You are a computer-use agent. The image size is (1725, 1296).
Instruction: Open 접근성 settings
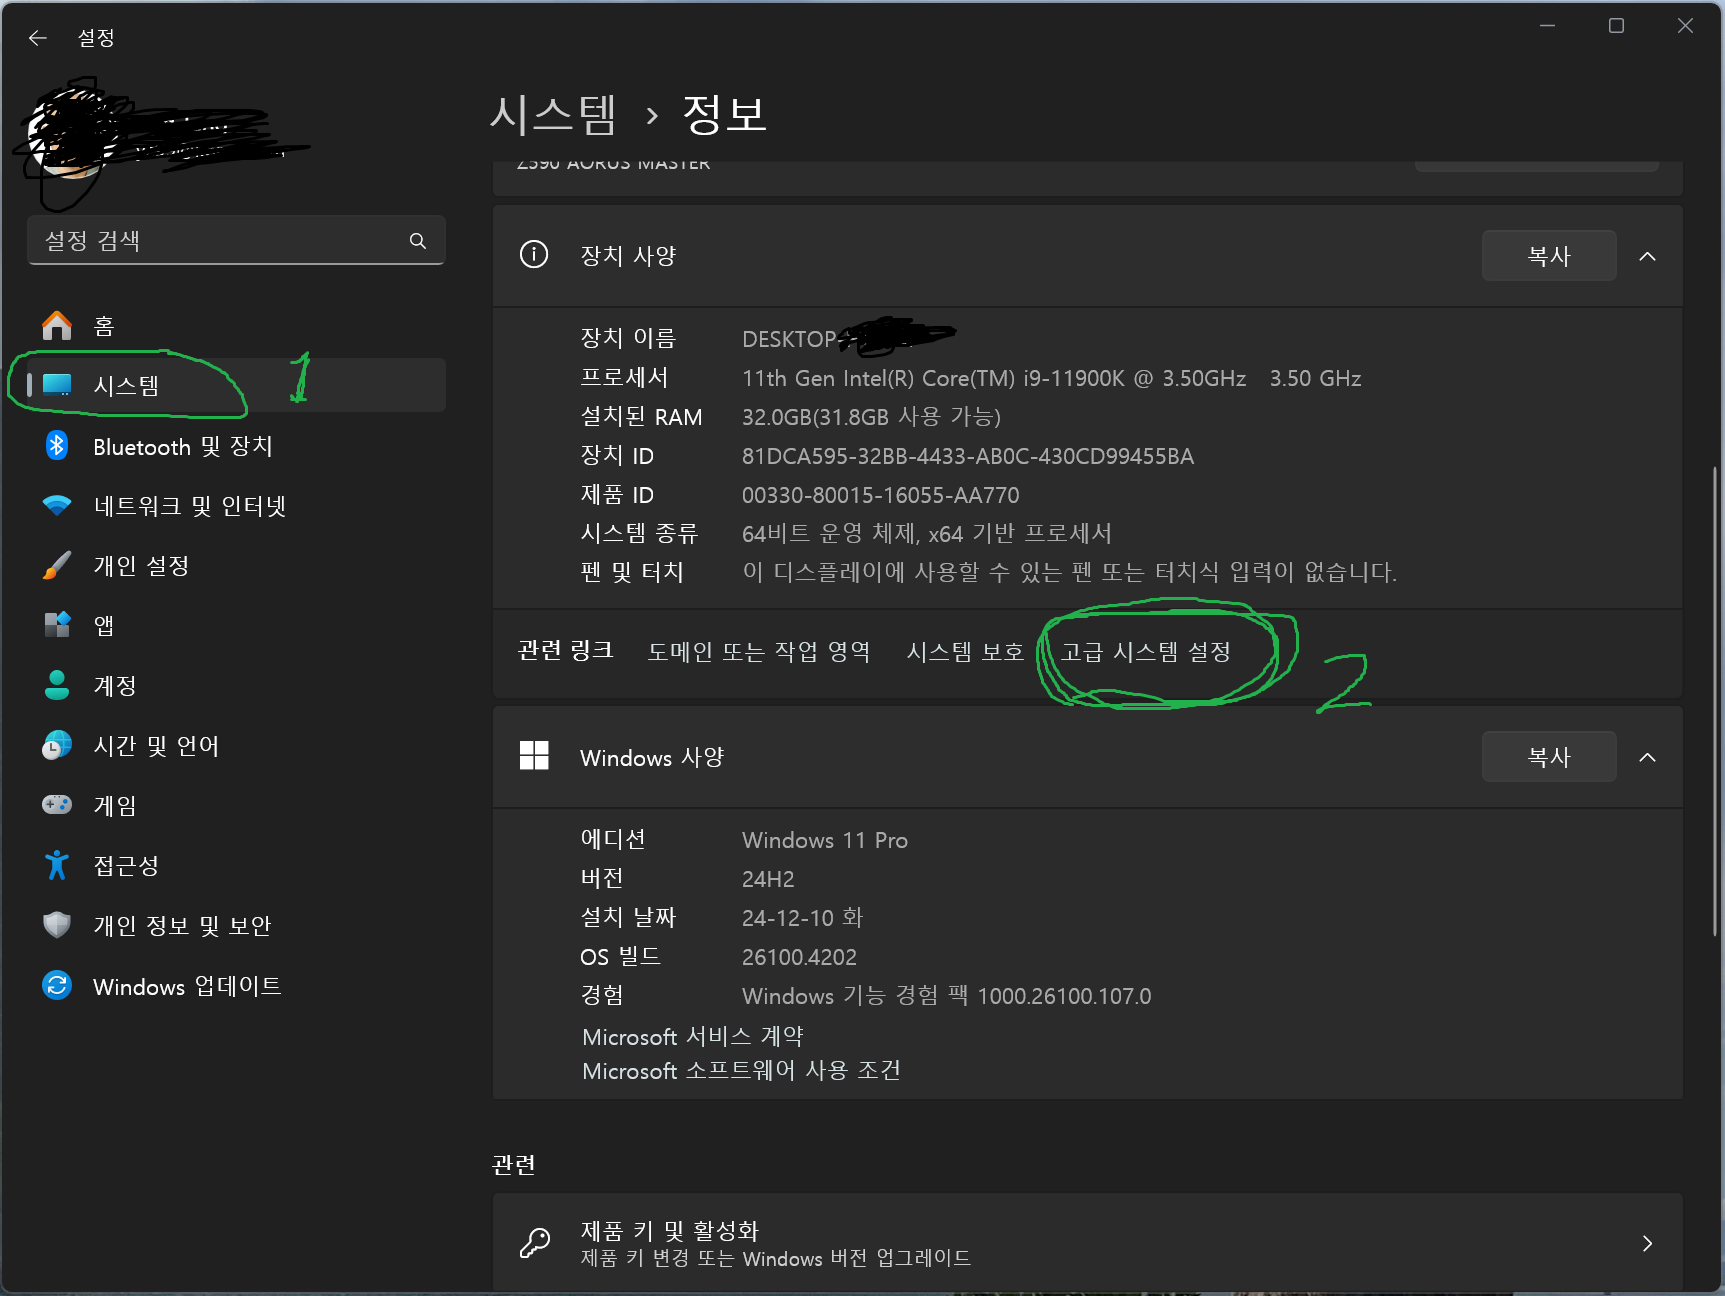236,865
